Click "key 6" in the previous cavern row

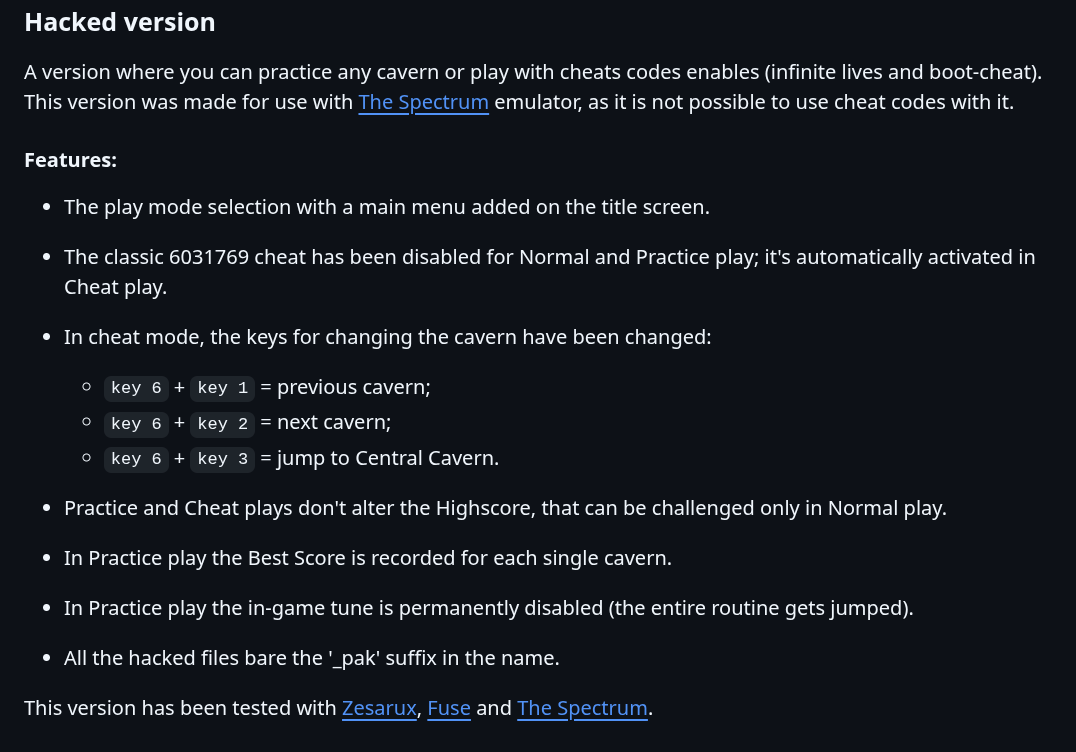pos(136,388)
